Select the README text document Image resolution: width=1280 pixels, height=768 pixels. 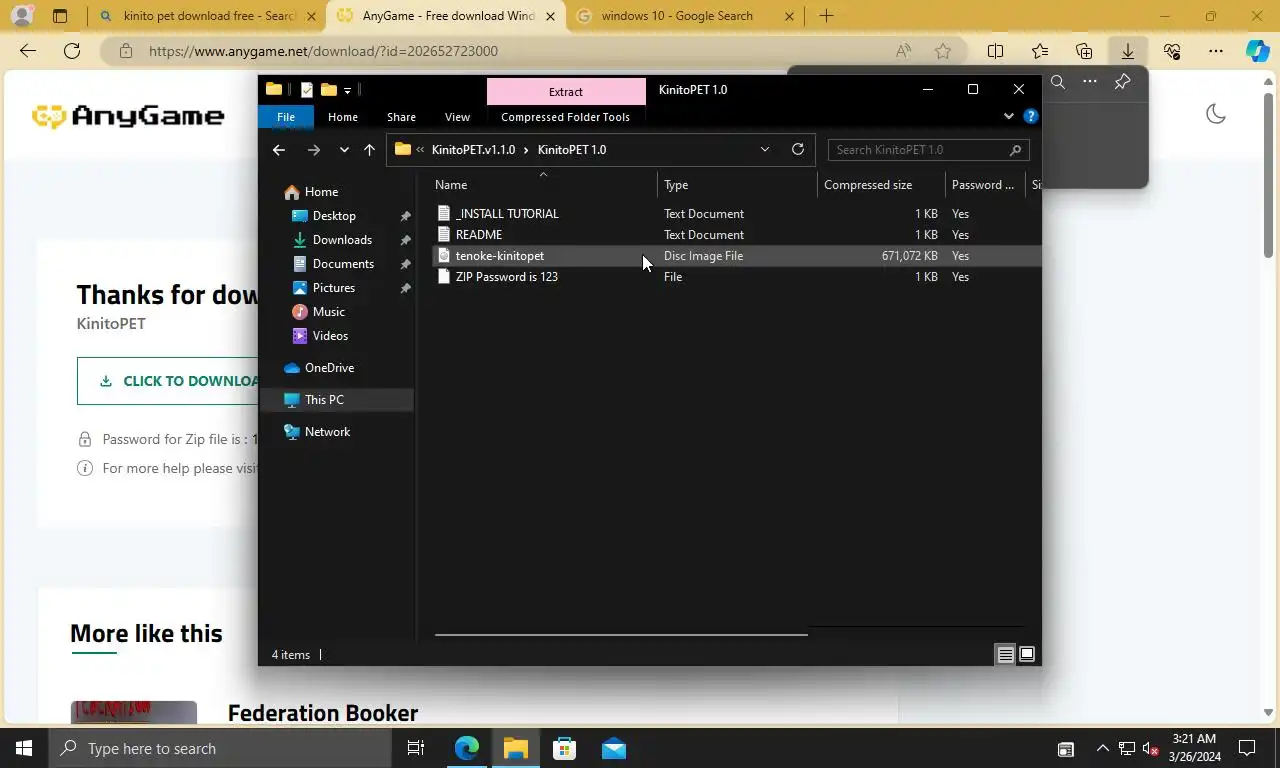pos(479,235)
